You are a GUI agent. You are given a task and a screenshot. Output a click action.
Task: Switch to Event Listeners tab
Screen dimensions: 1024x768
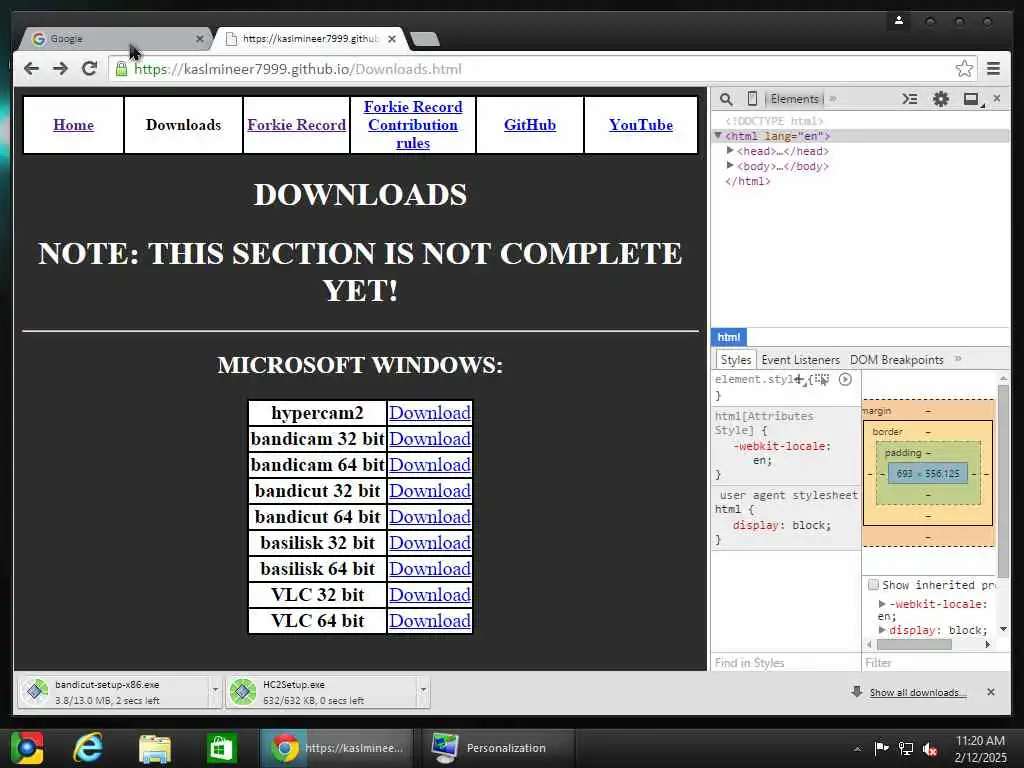(x=800, y=360)
